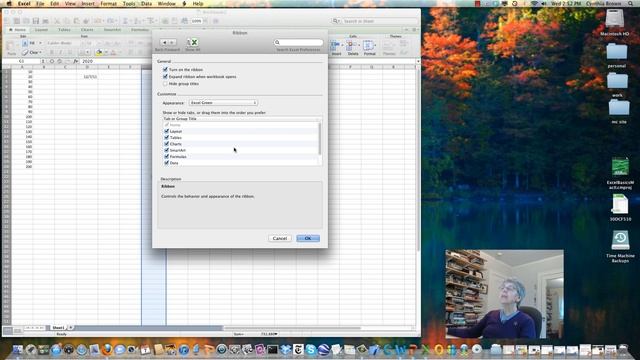Open the View menu
This screenshot has width=640, height=360.
coord(70,4)
